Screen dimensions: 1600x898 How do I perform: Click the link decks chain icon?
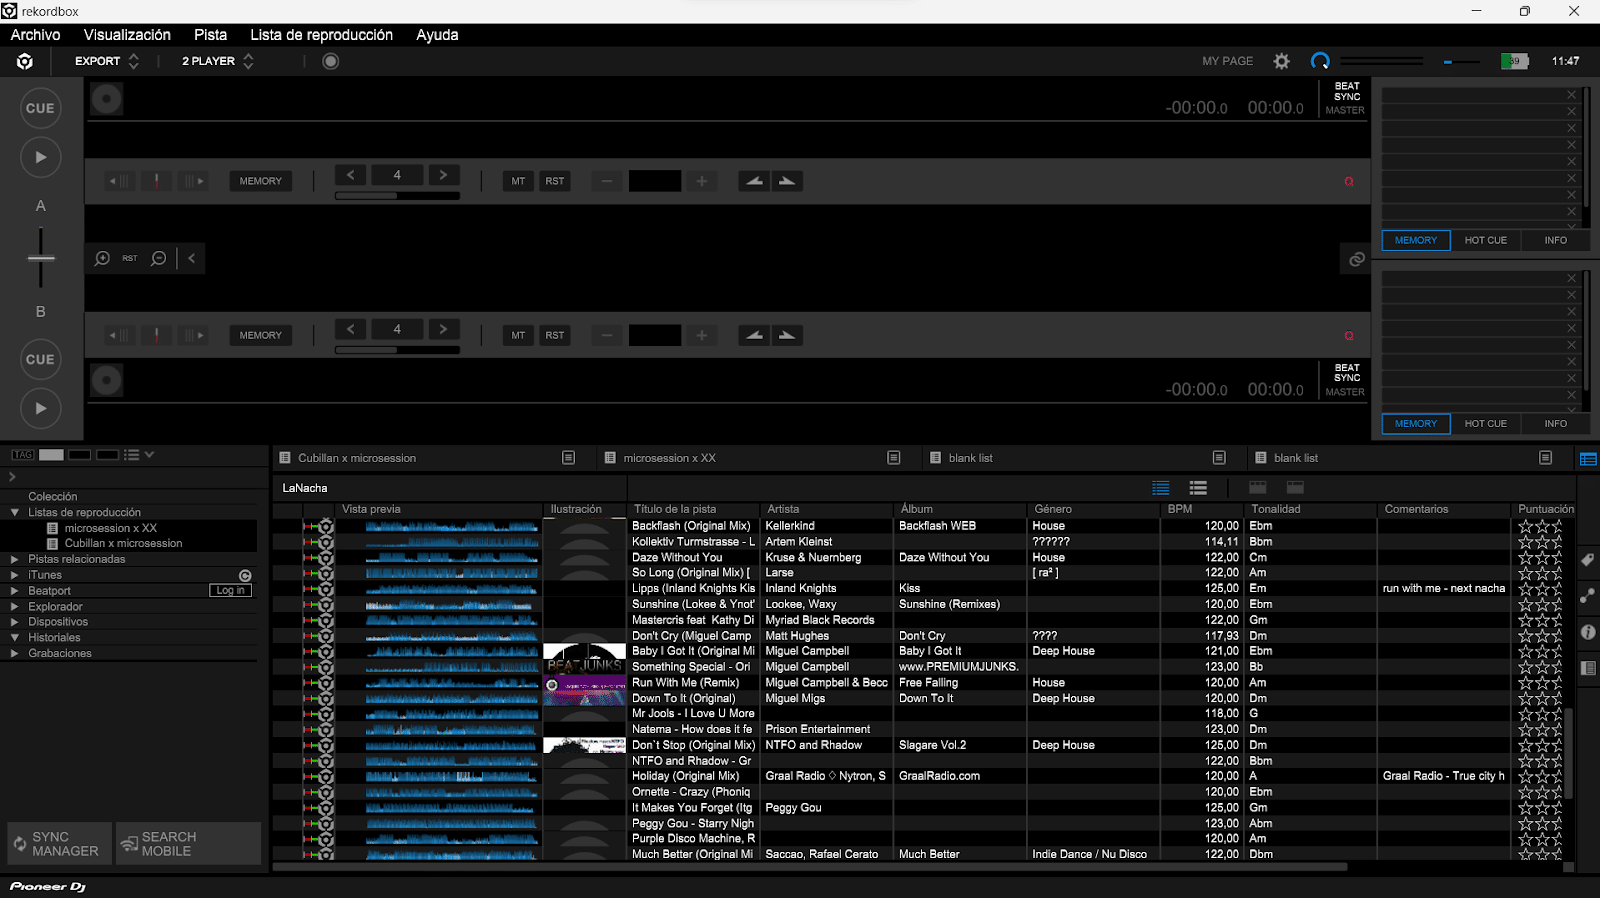click(x=1356, y=259)
